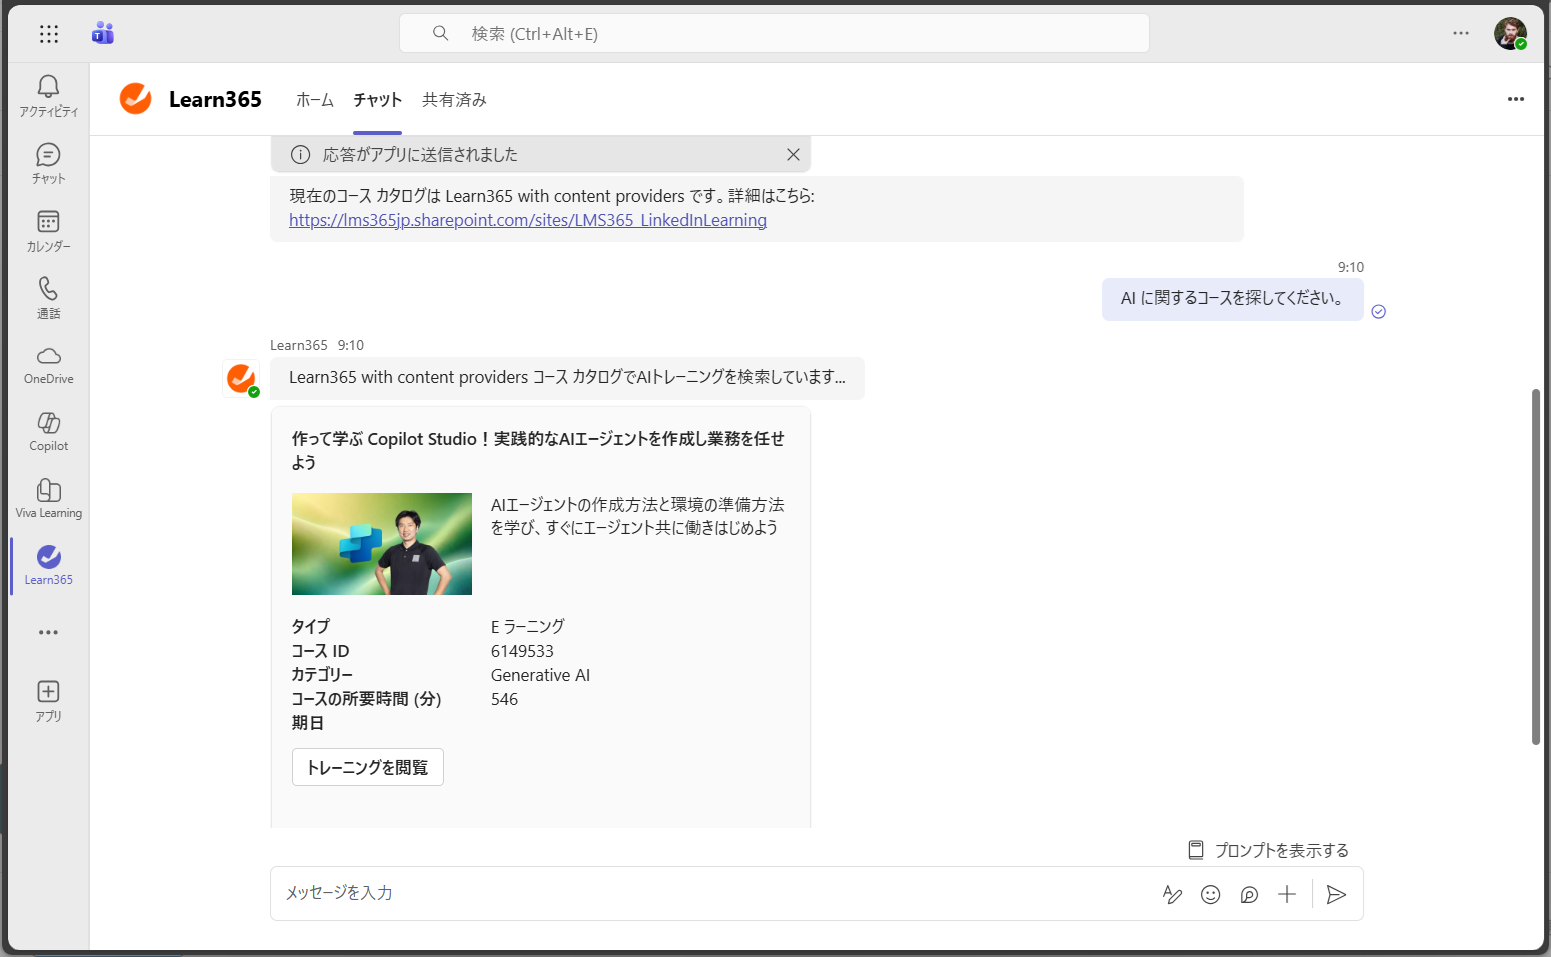Open the Activity (アクティビティ) sidebar icon
Screen dimensions: 1551x957
click(48, 96)
